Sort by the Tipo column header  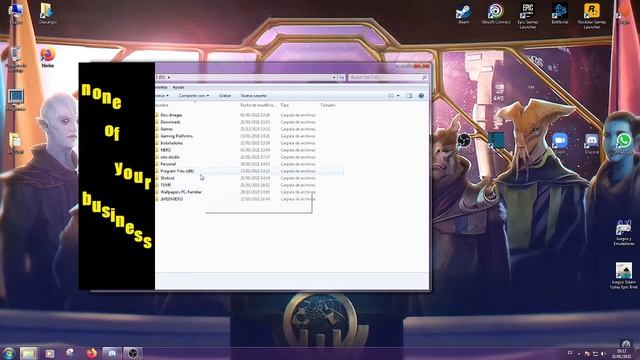(285, 105)
